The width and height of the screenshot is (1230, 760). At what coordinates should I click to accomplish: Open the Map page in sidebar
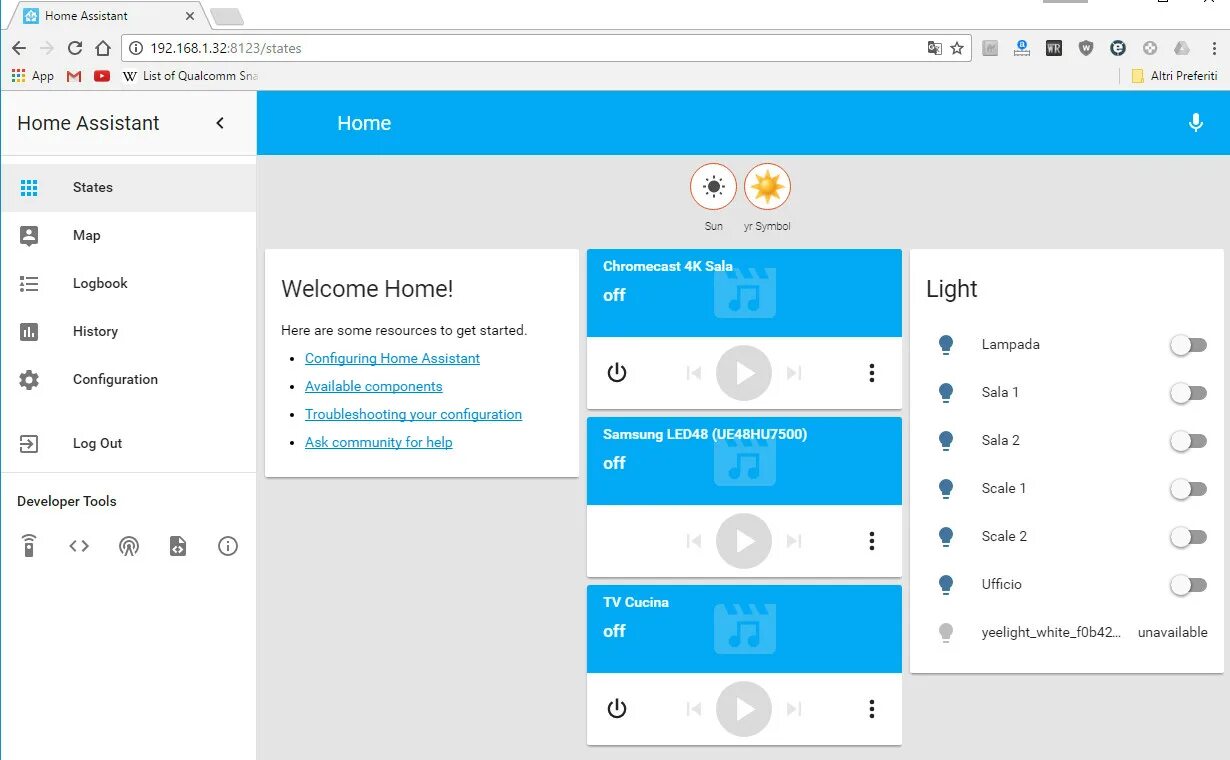(x=128, y=235)
